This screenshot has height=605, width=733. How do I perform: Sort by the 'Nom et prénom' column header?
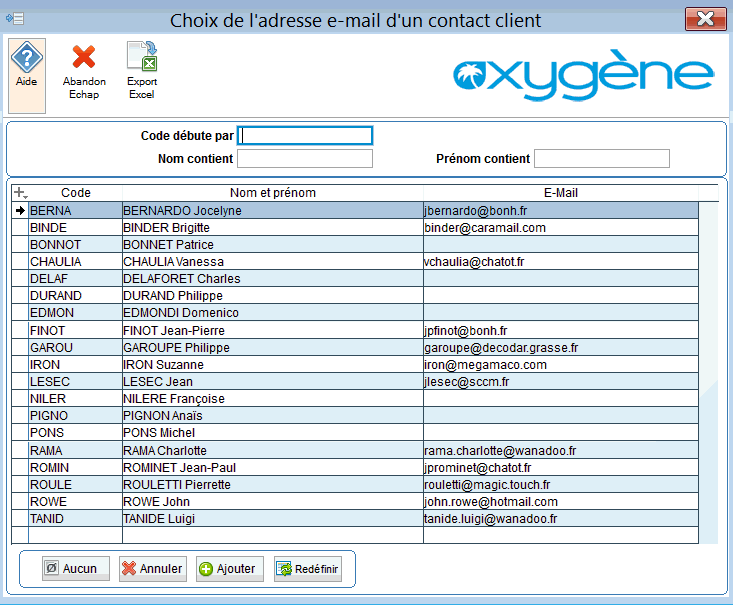[272, 193]
